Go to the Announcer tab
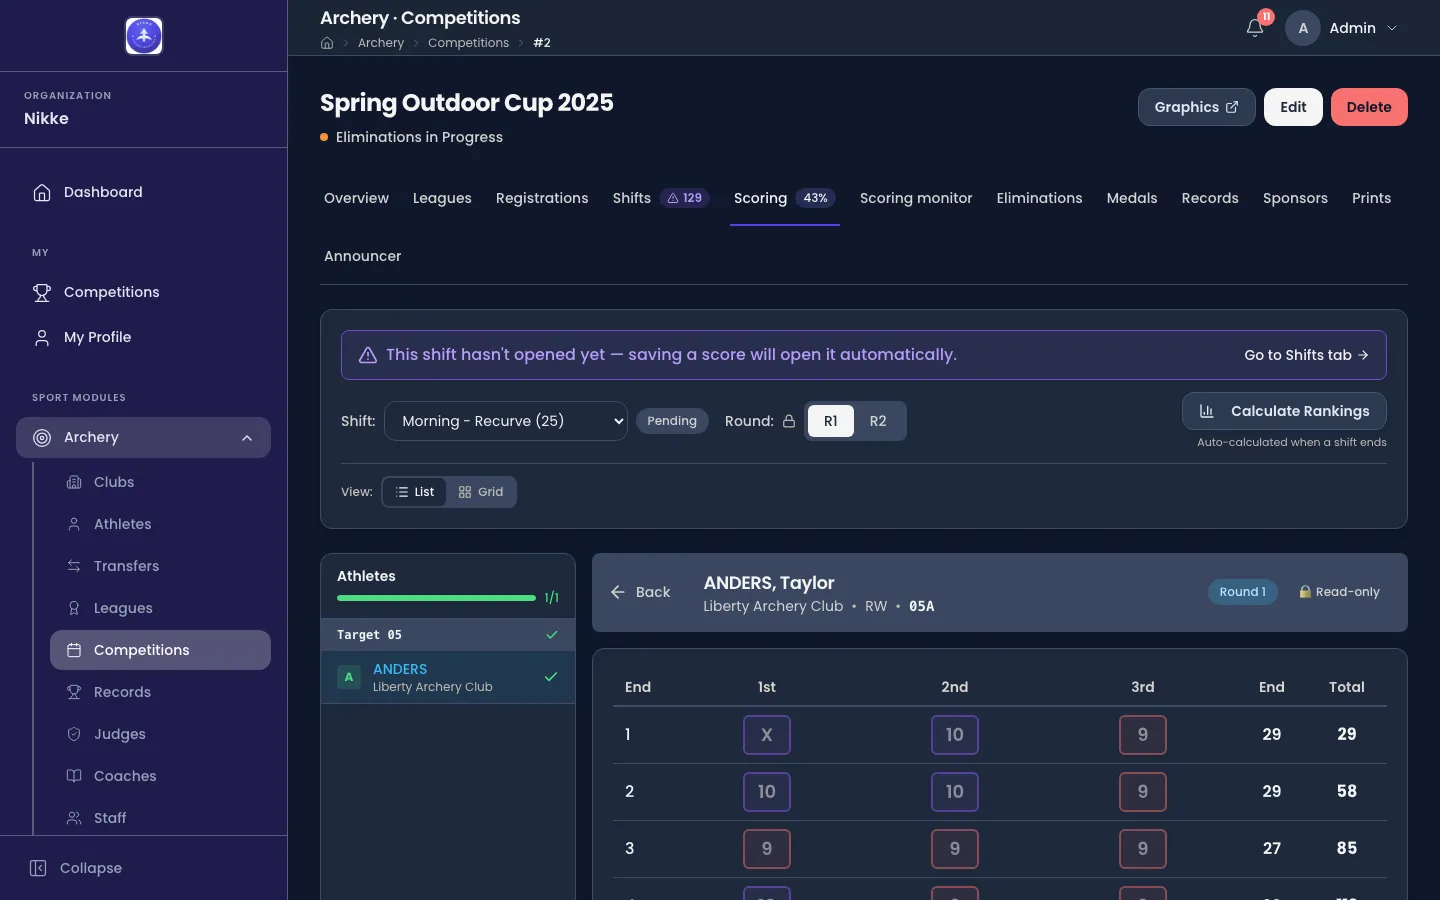This screenshot has height=900, width=1440. point(362,256)
